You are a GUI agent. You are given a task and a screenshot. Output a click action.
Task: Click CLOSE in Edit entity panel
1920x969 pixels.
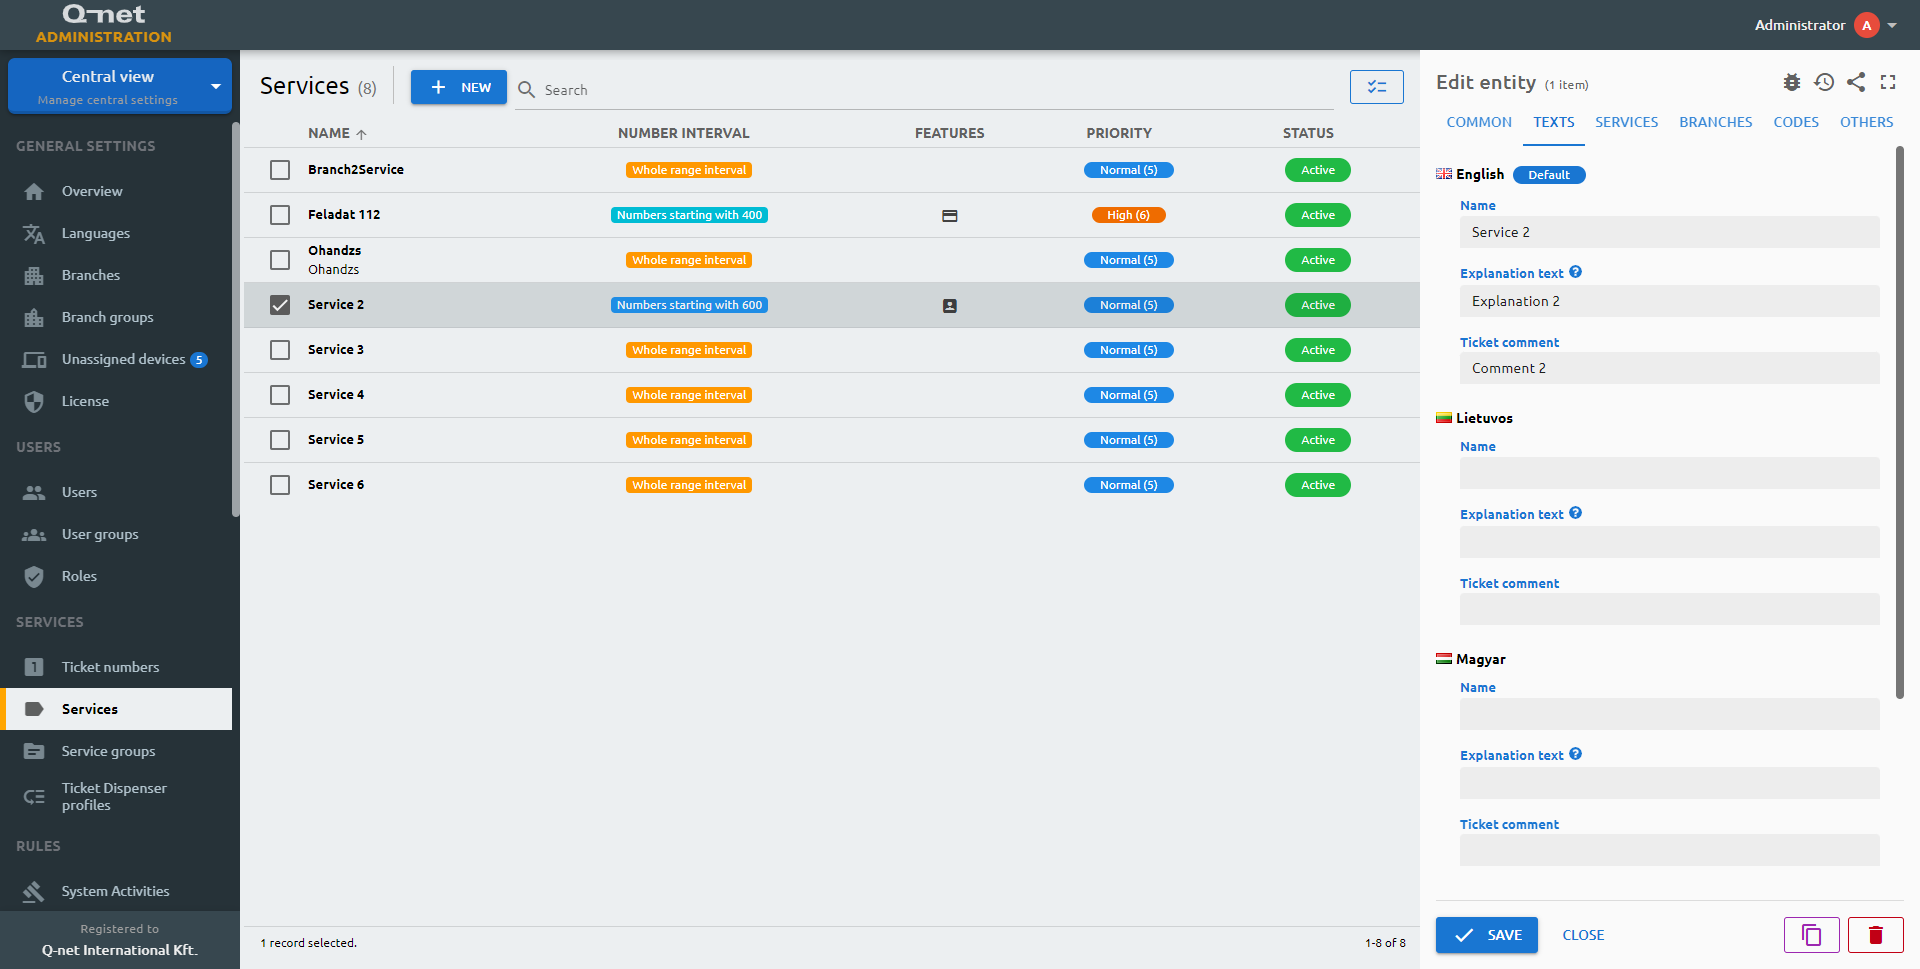coord(1583,935)
